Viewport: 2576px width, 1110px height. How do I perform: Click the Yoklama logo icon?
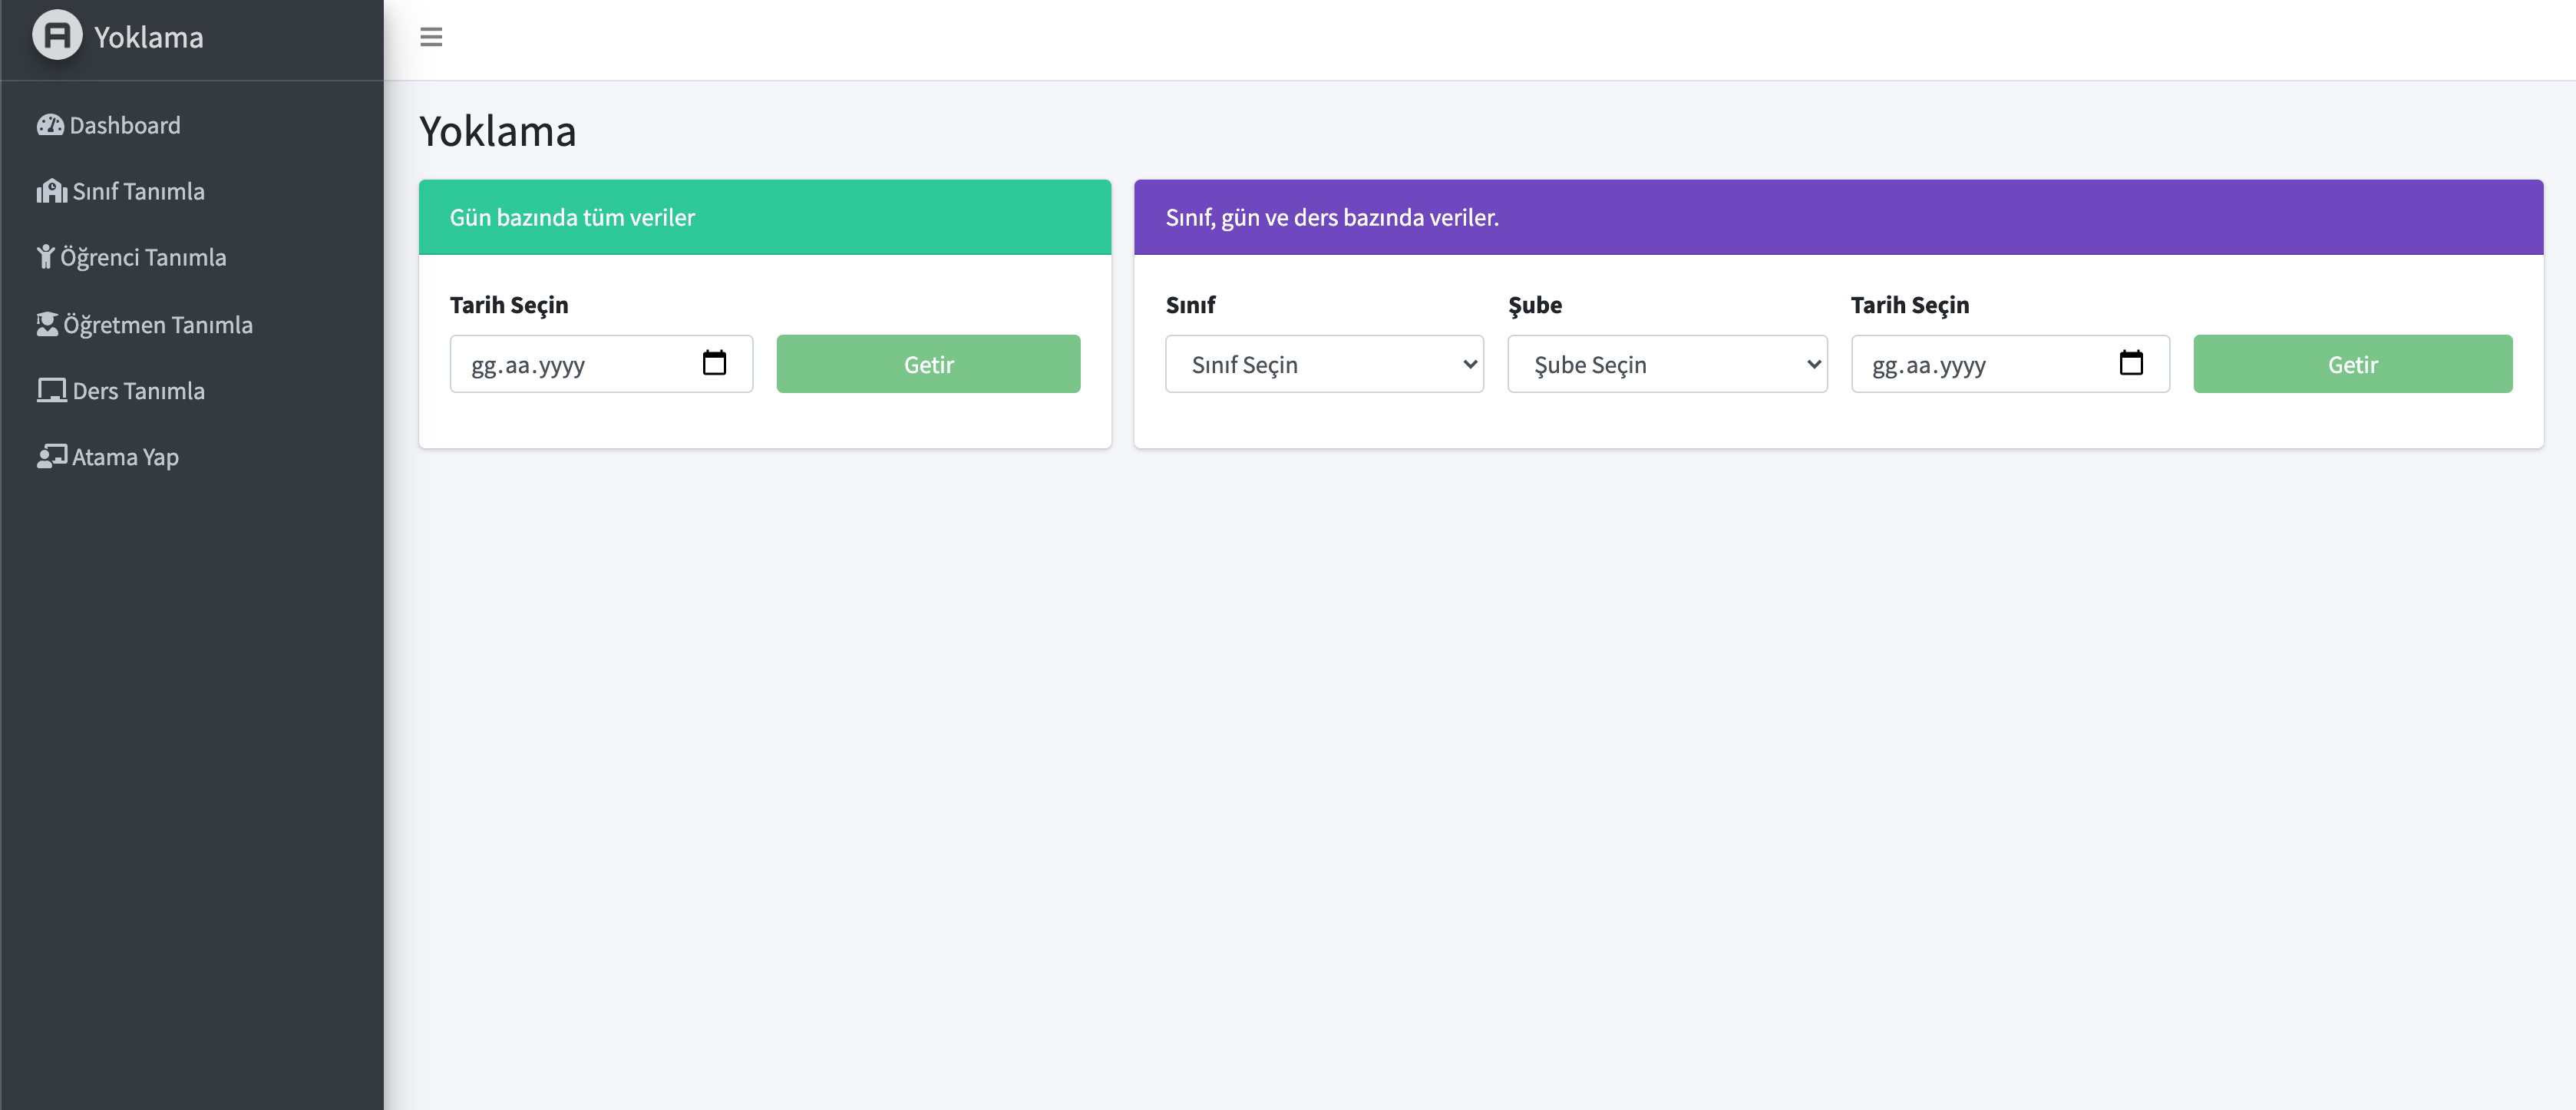click(x=57, y=36)
